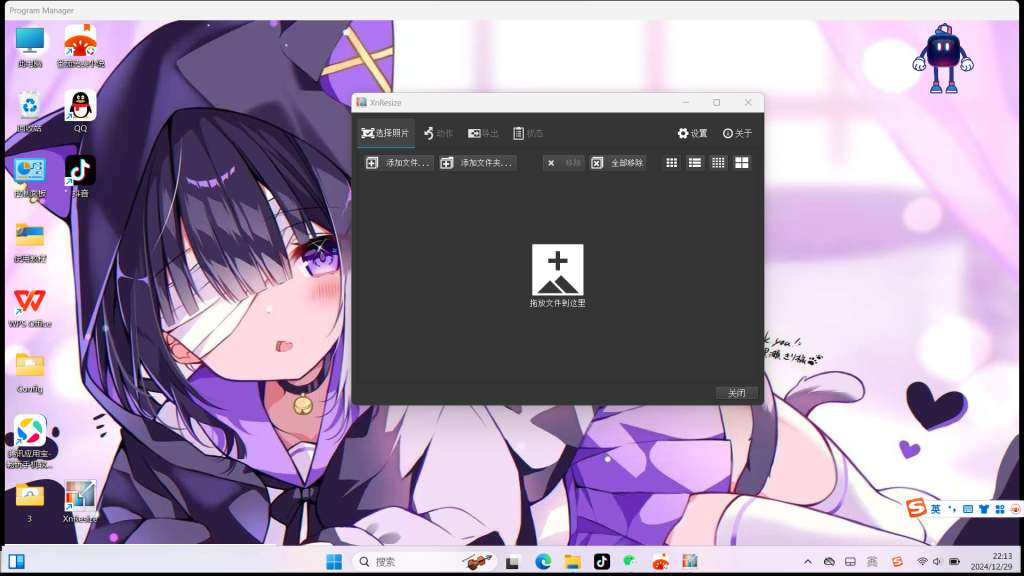Select QQ penguin desktop icon
Image resolution: width=1024 pixels, height=576 pixels.
80,111
